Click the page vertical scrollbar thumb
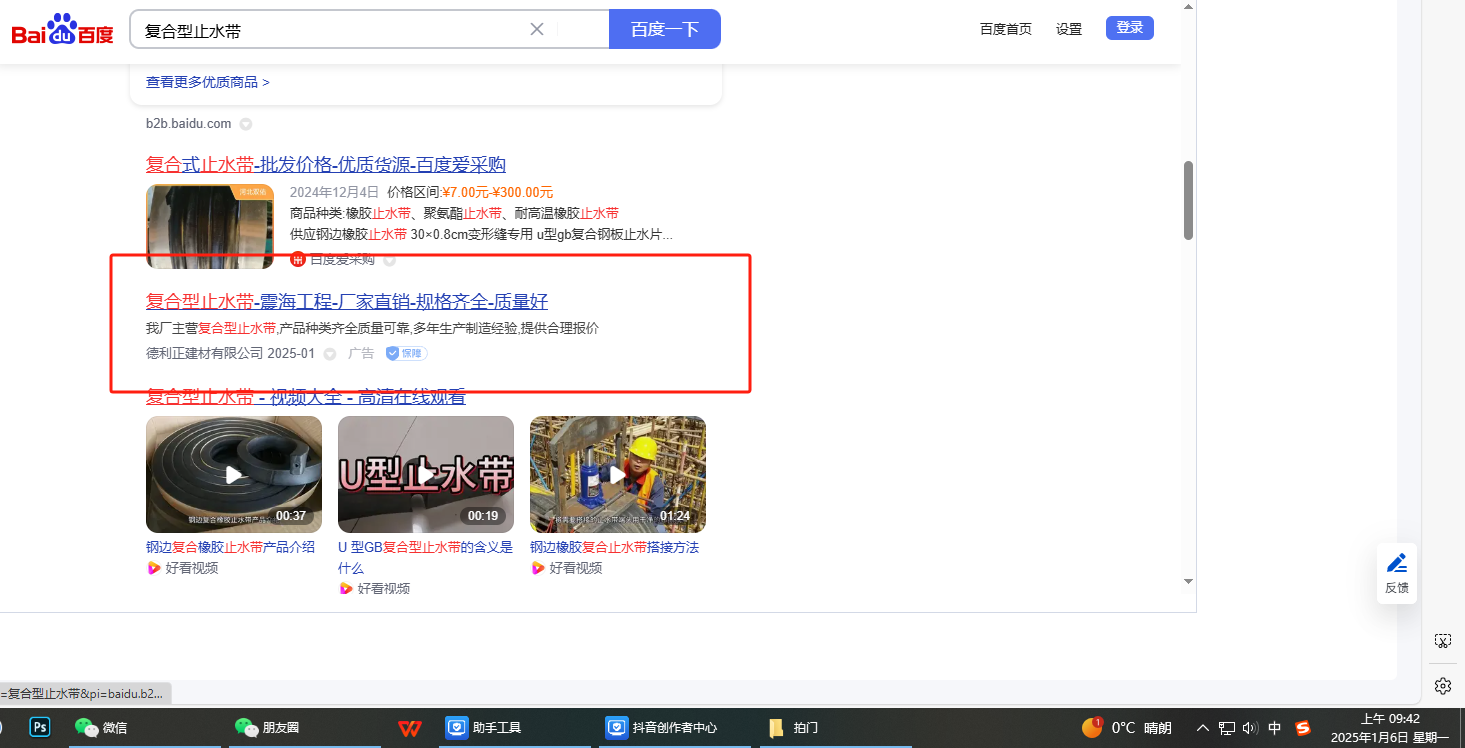Viewport: 1465px width, 748px height. [1188, 200]
